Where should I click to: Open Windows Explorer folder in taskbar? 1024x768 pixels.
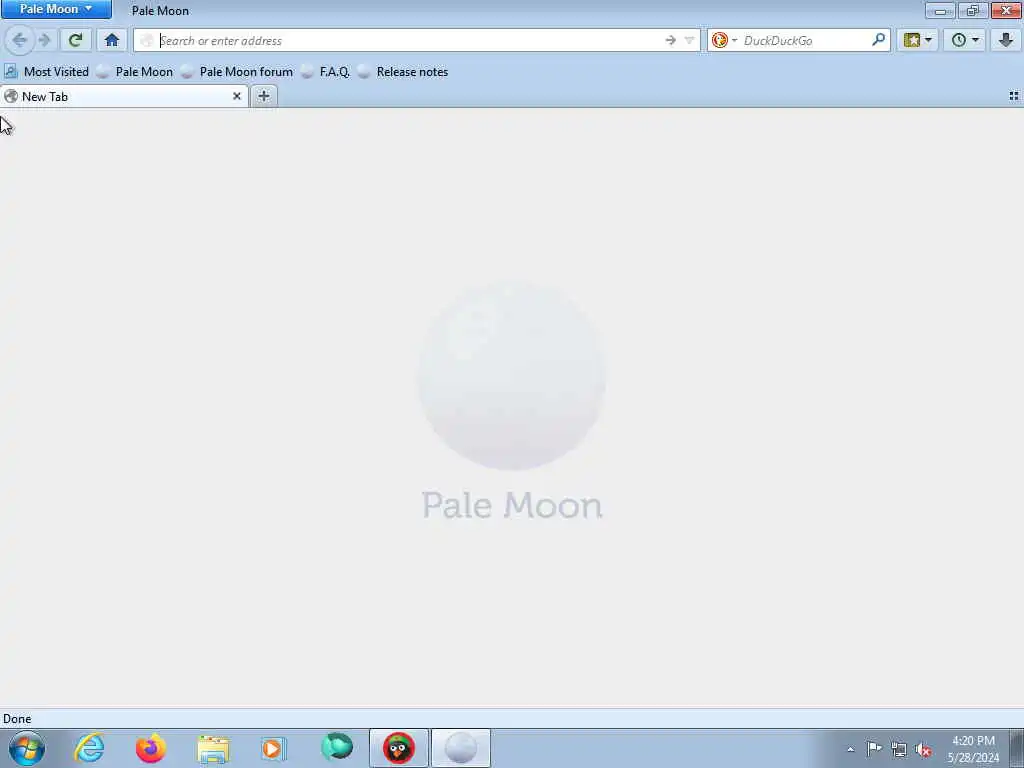pos(213,748)
